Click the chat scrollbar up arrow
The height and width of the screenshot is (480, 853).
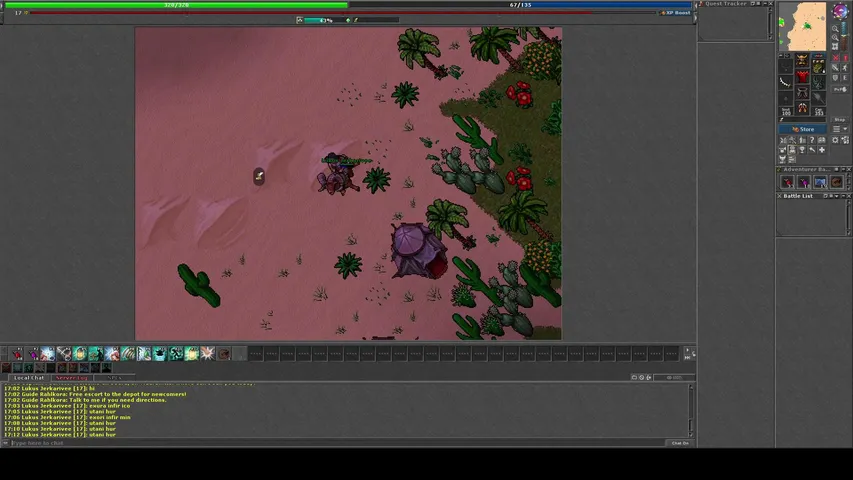tap(691, 387)
